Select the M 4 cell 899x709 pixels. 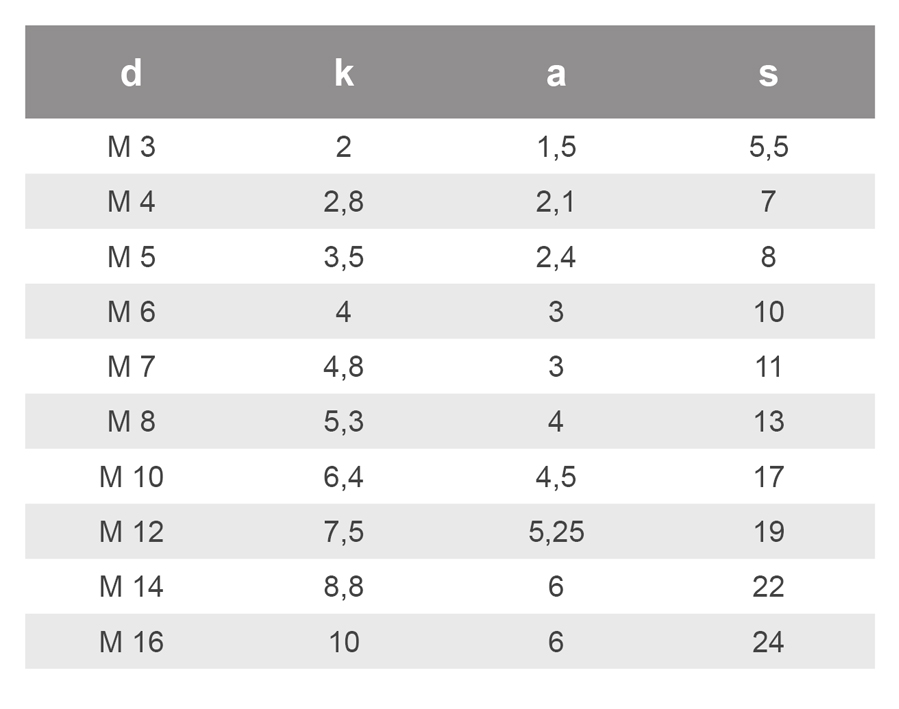(x=131, y=202)
